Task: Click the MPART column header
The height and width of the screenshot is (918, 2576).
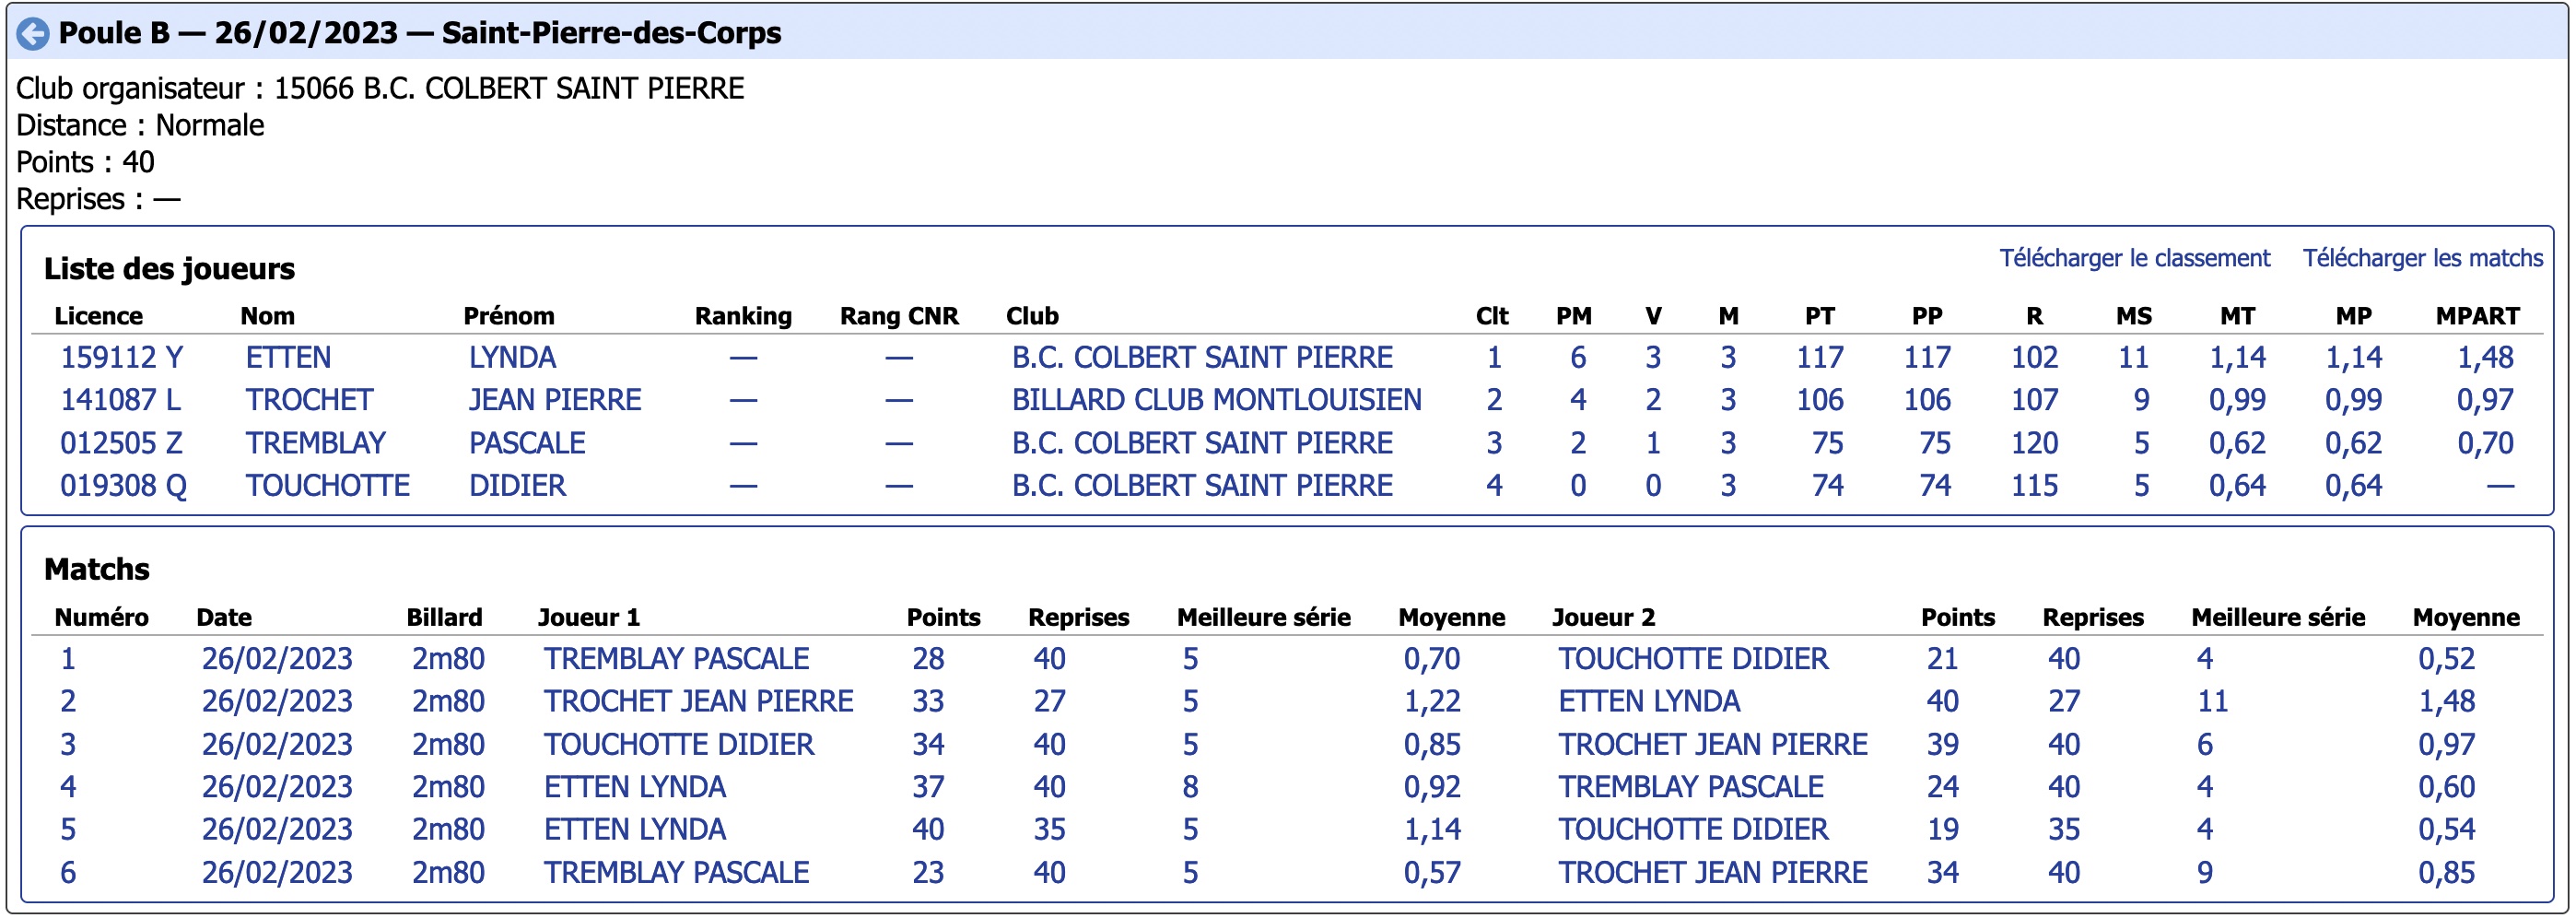Action: point(2477,316)
